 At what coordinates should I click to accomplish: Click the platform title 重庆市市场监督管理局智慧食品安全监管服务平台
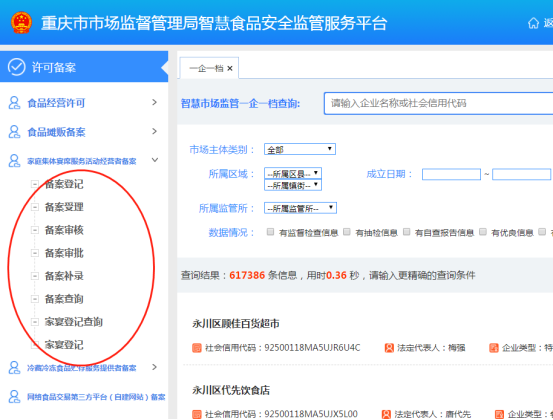click(x=214, y=23)
